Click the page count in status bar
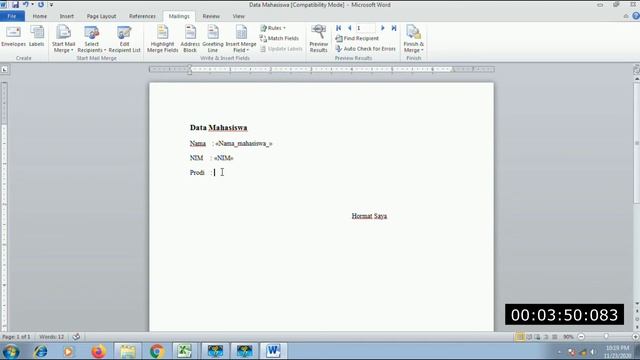The width and height of the screenshot is (640, 360). pyautogui.click(x=16, y=337)
